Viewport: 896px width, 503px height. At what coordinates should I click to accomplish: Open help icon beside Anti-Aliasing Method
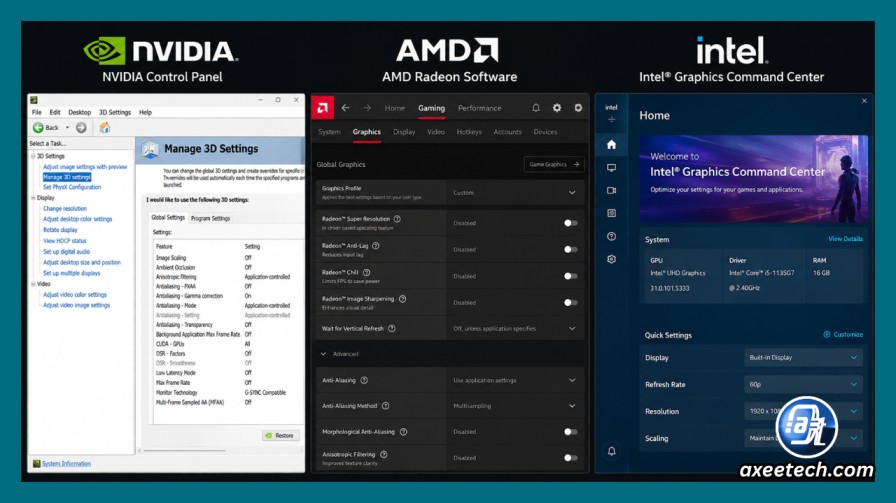click(x=385, y=406)
